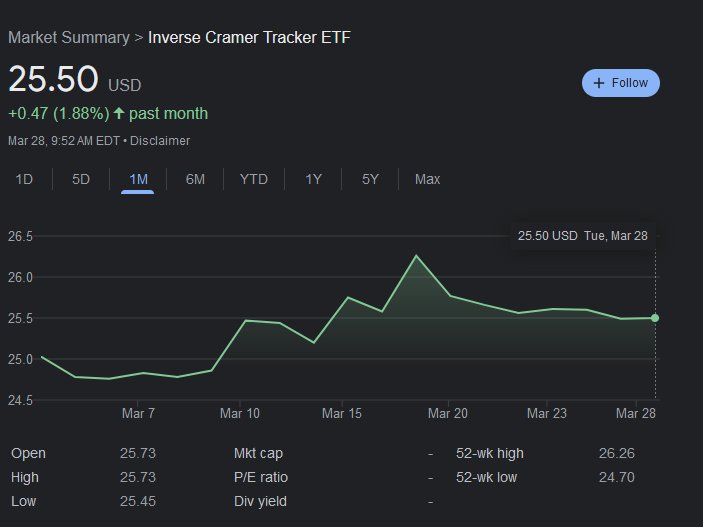703x527 pixels.
Task: Click the green up arrow icon
Action: 119,113
